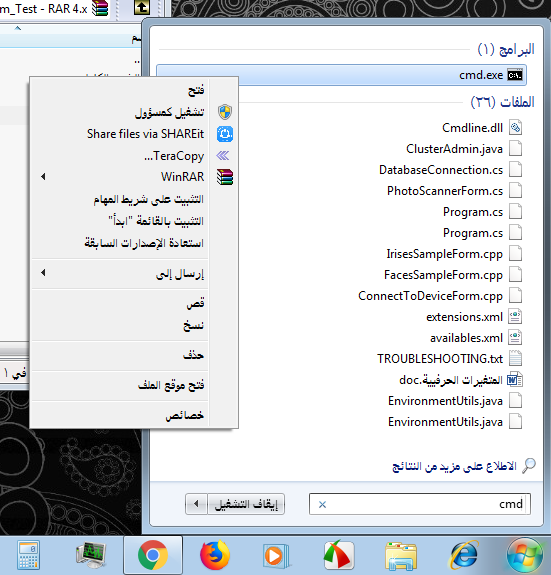Click the إيقاف التشغيل shutdown button

(x=246, y=504)
